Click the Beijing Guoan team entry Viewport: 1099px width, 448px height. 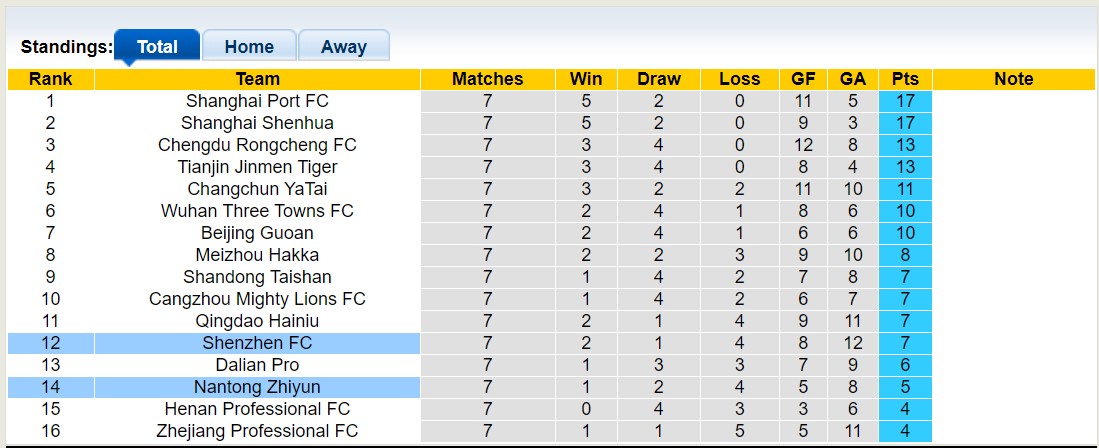[x=257, y=233]
